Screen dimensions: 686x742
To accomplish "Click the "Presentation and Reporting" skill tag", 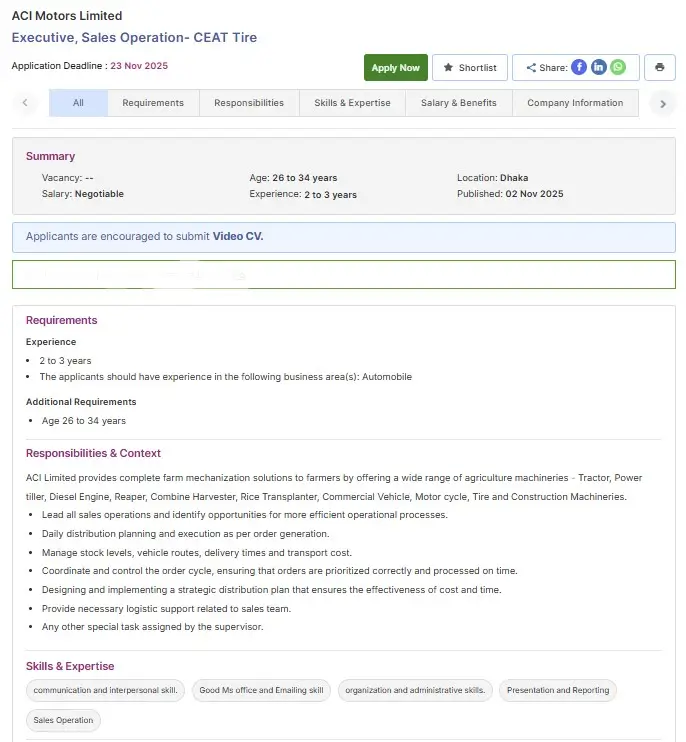I will pos(557,690).
